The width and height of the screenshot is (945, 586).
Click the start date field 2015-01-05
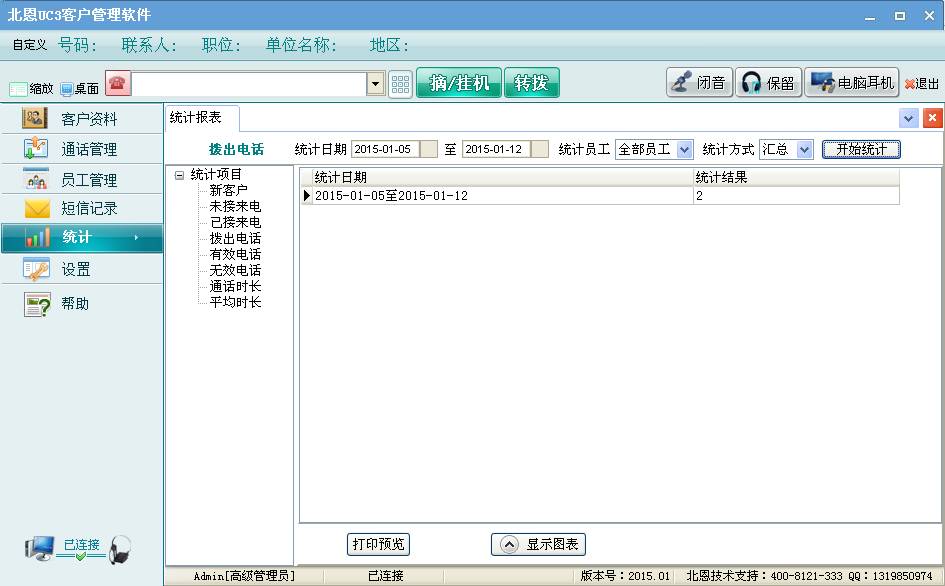point(385,149)
